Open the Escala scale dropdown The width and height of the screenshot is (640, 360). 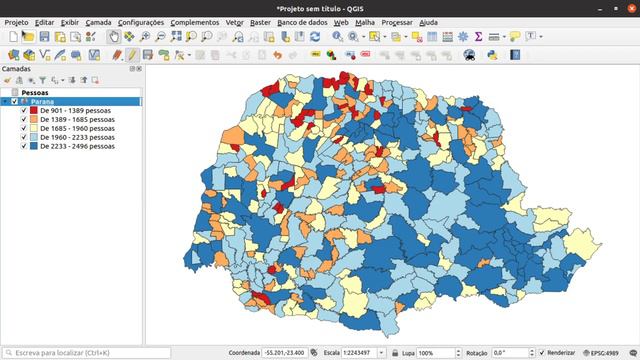pos(381,353)
